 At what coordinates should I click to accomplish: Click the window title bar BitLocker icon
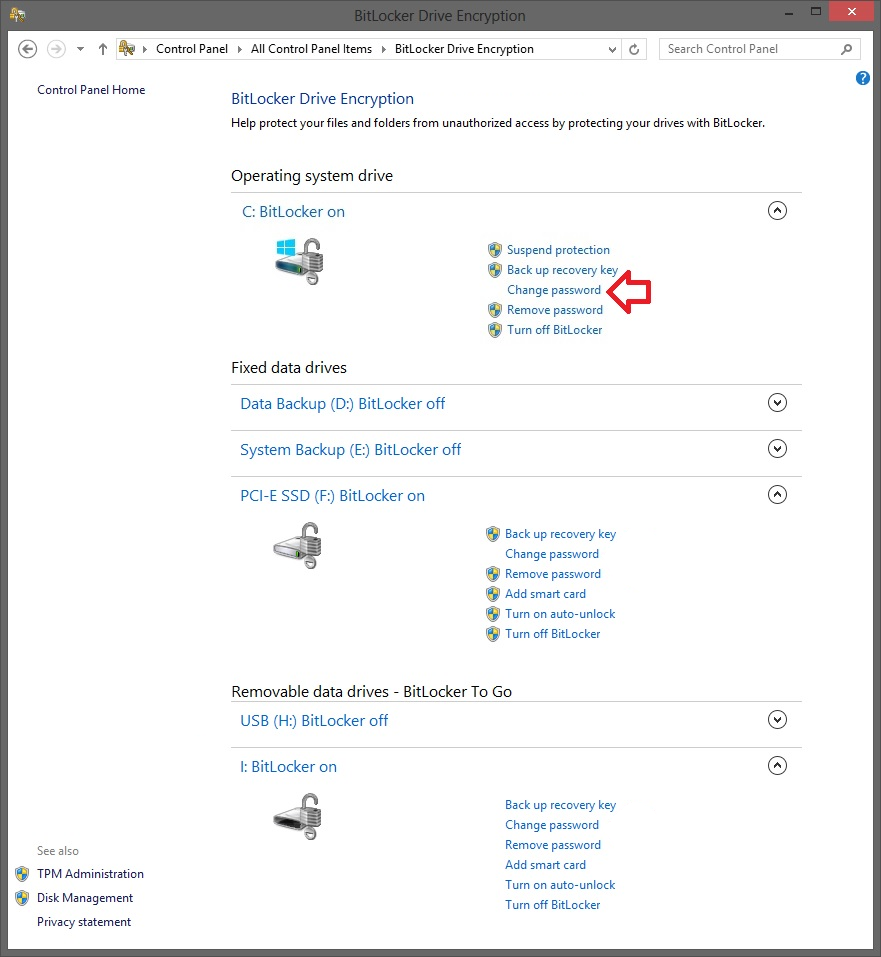(x=17, y=15)
